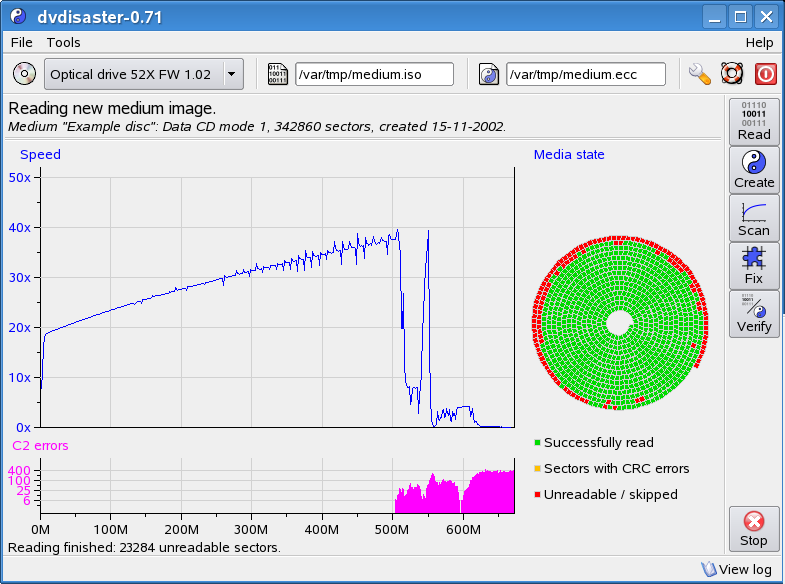Open the Tools menu
Screen dimensions: 785x584
tap(63, 42)
